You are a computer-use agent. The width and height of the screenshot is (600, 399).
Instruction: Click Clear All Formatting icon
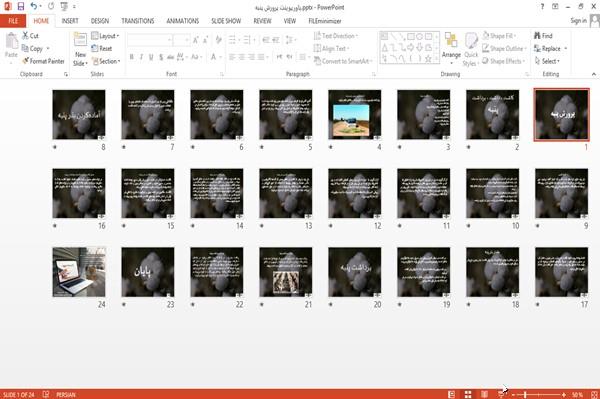coord(218,39)
